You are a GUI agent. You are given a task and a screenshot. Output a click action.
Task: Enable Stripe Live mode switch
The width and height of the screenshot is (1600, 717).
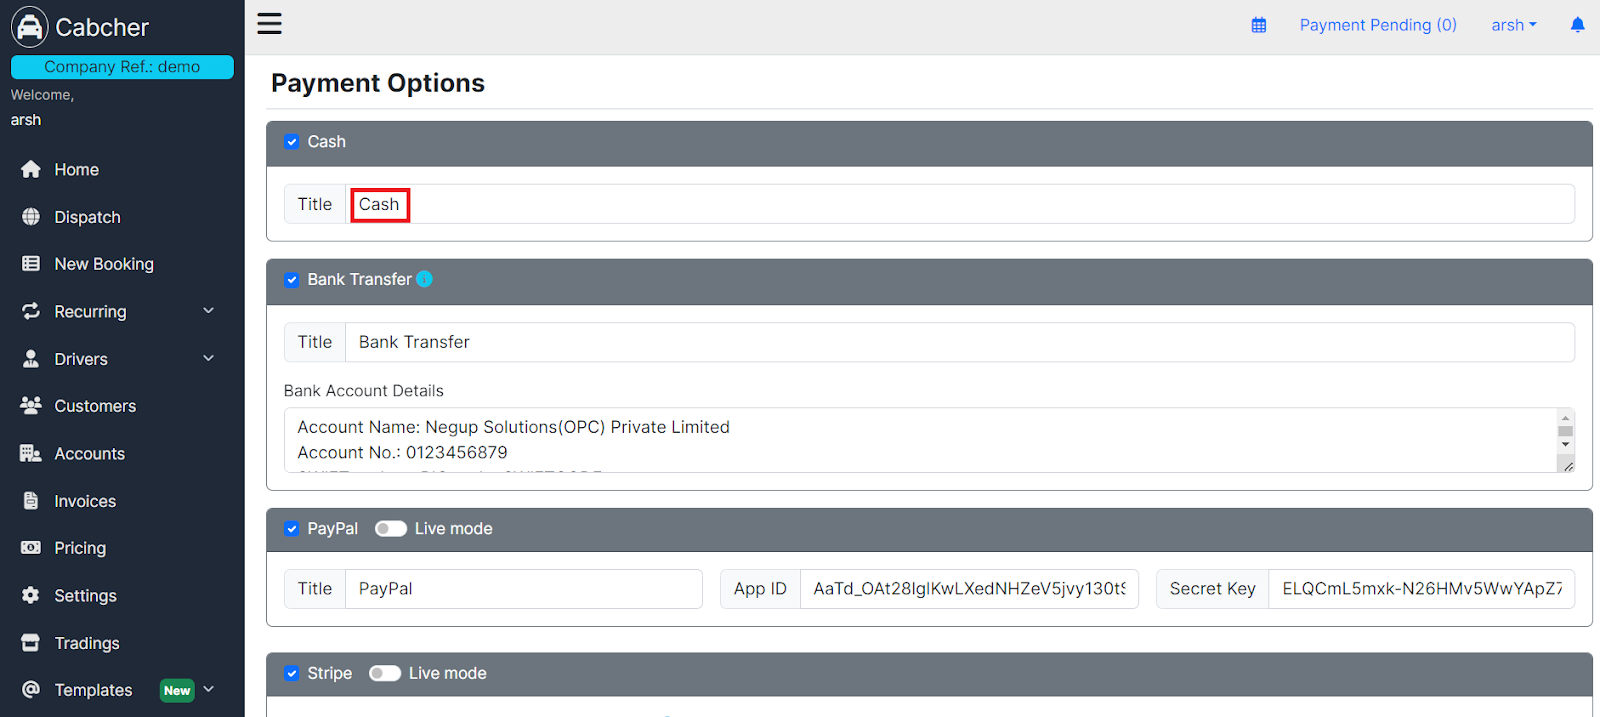(385, 674)
